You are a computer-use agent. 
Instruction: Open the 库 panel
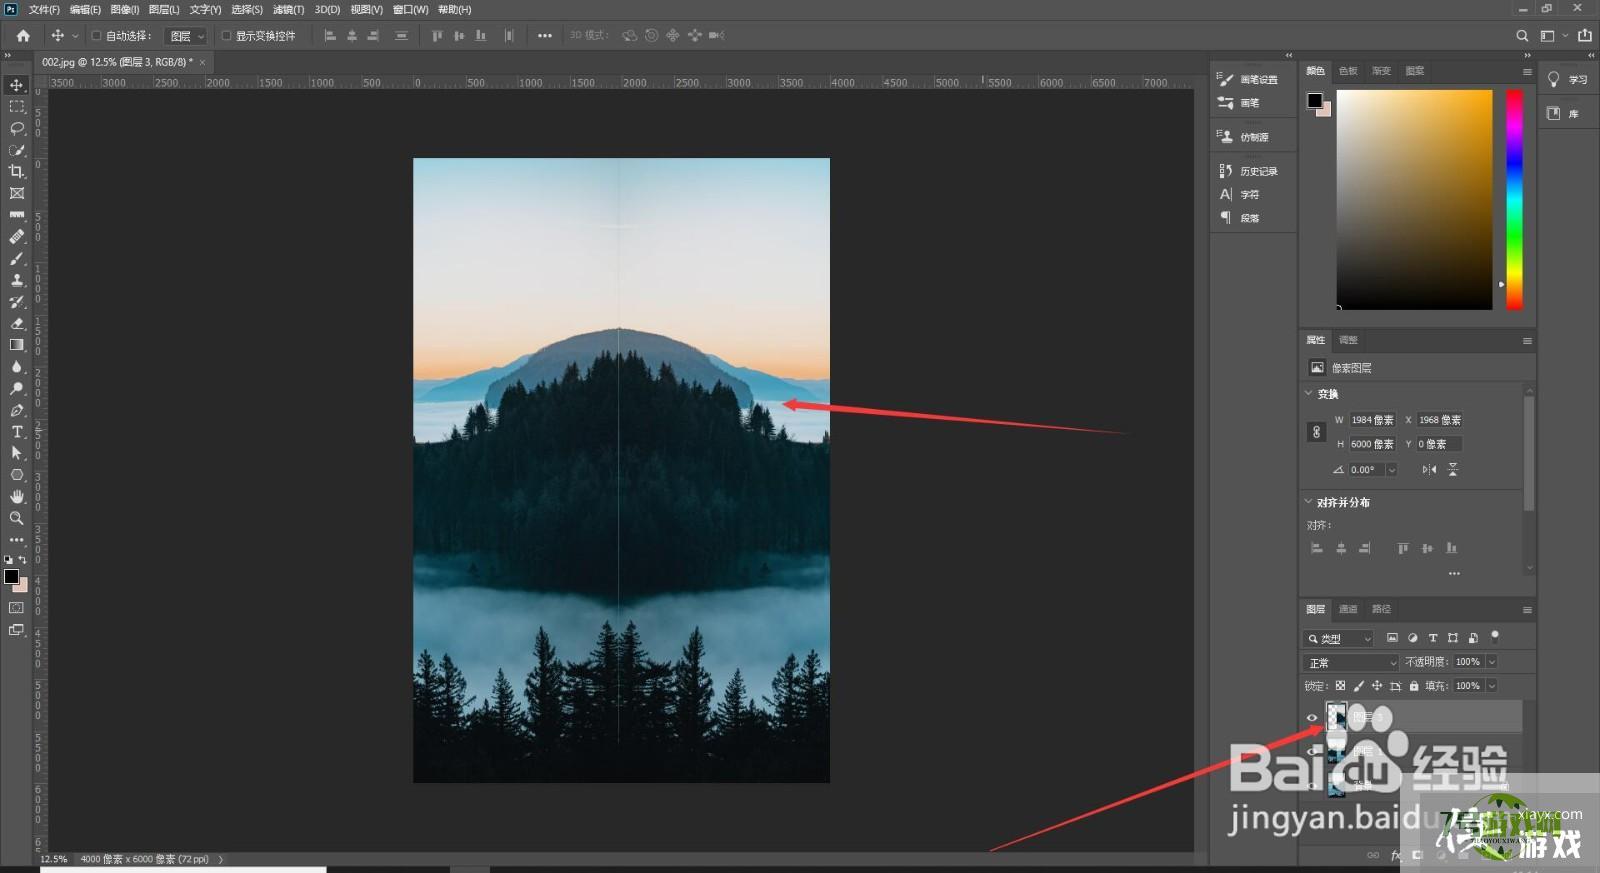[1563, 114]
